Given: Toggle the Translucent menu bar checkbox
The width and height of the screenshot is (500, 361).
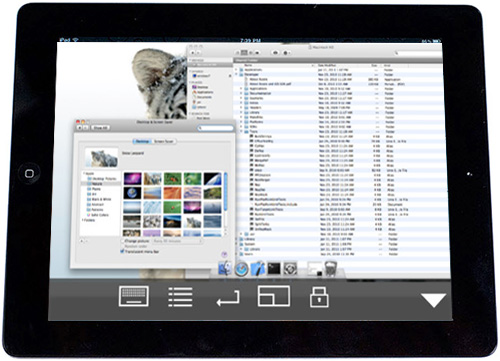Looking at the screenshot, I should coord(122,251).
